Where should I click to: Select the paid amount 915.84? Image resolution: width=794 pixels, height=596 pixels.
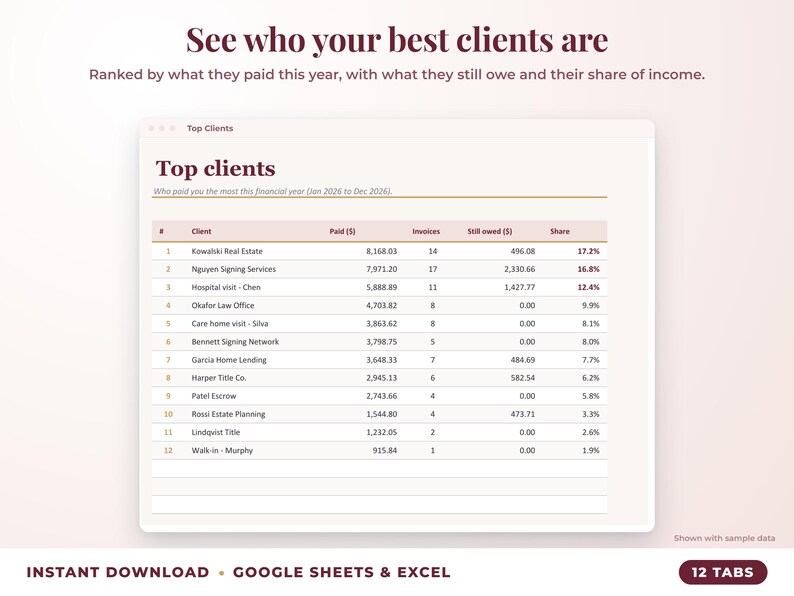[385, 451]
